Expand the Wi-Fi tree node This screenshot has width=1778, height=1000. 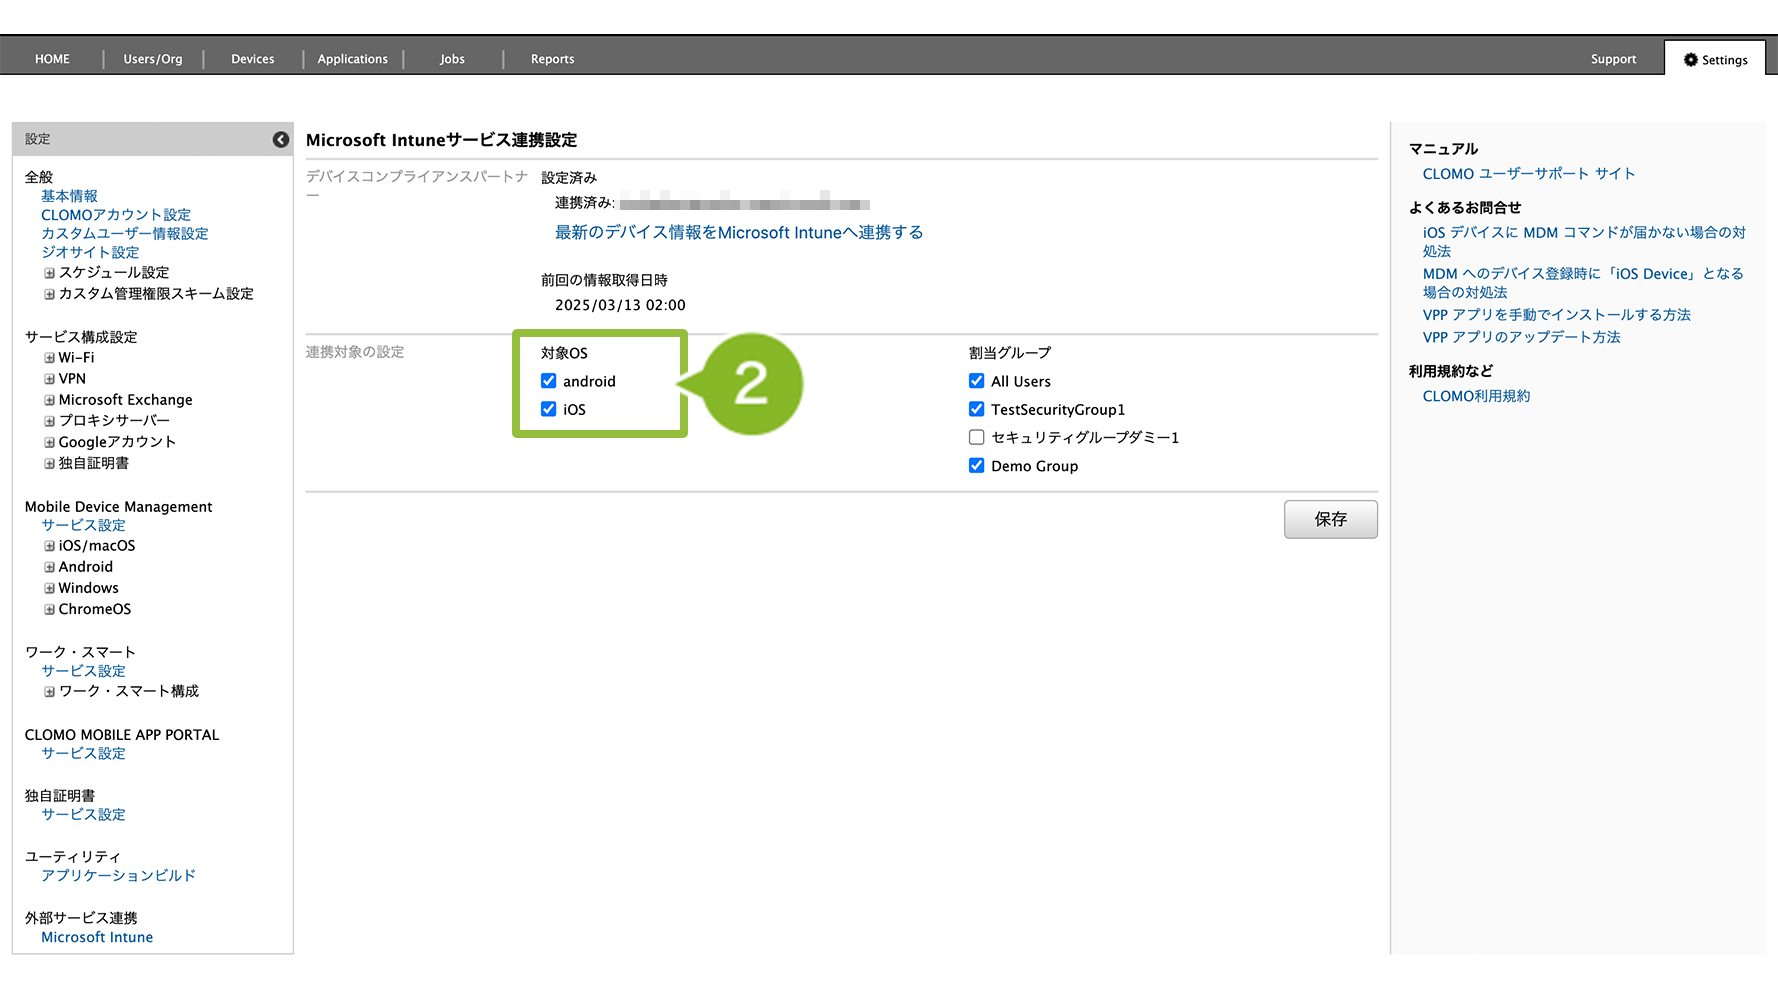point(49,358)
